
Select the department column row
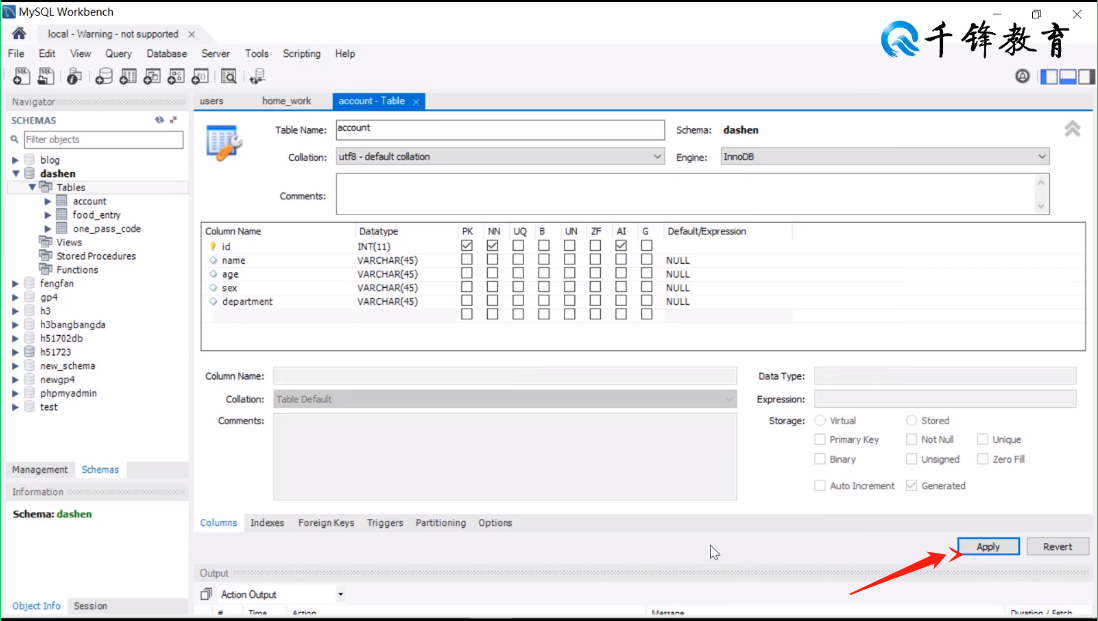497,302
